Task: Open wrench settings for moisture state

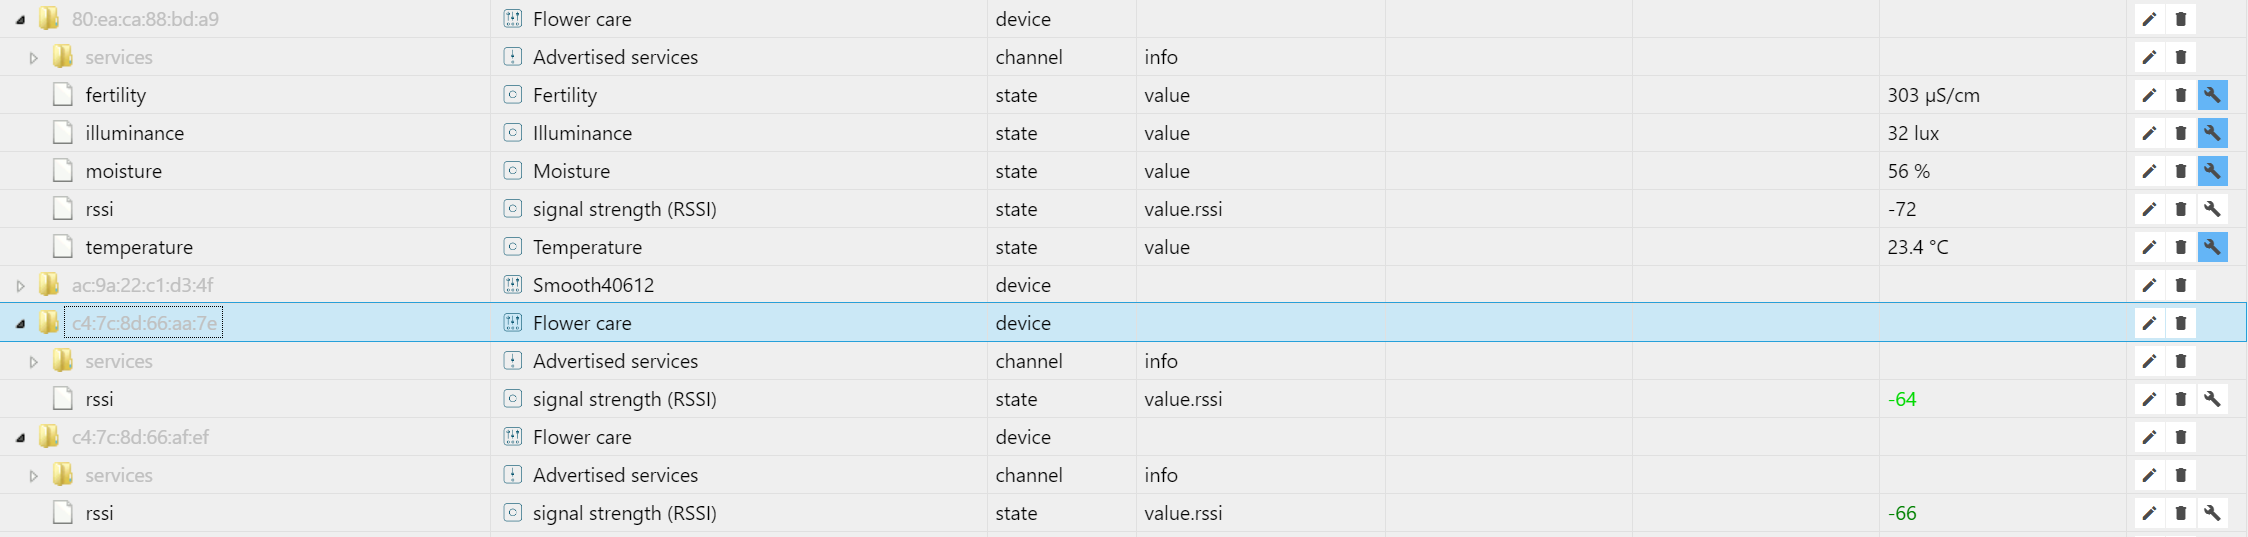Action: click(x=2212, y=171)
